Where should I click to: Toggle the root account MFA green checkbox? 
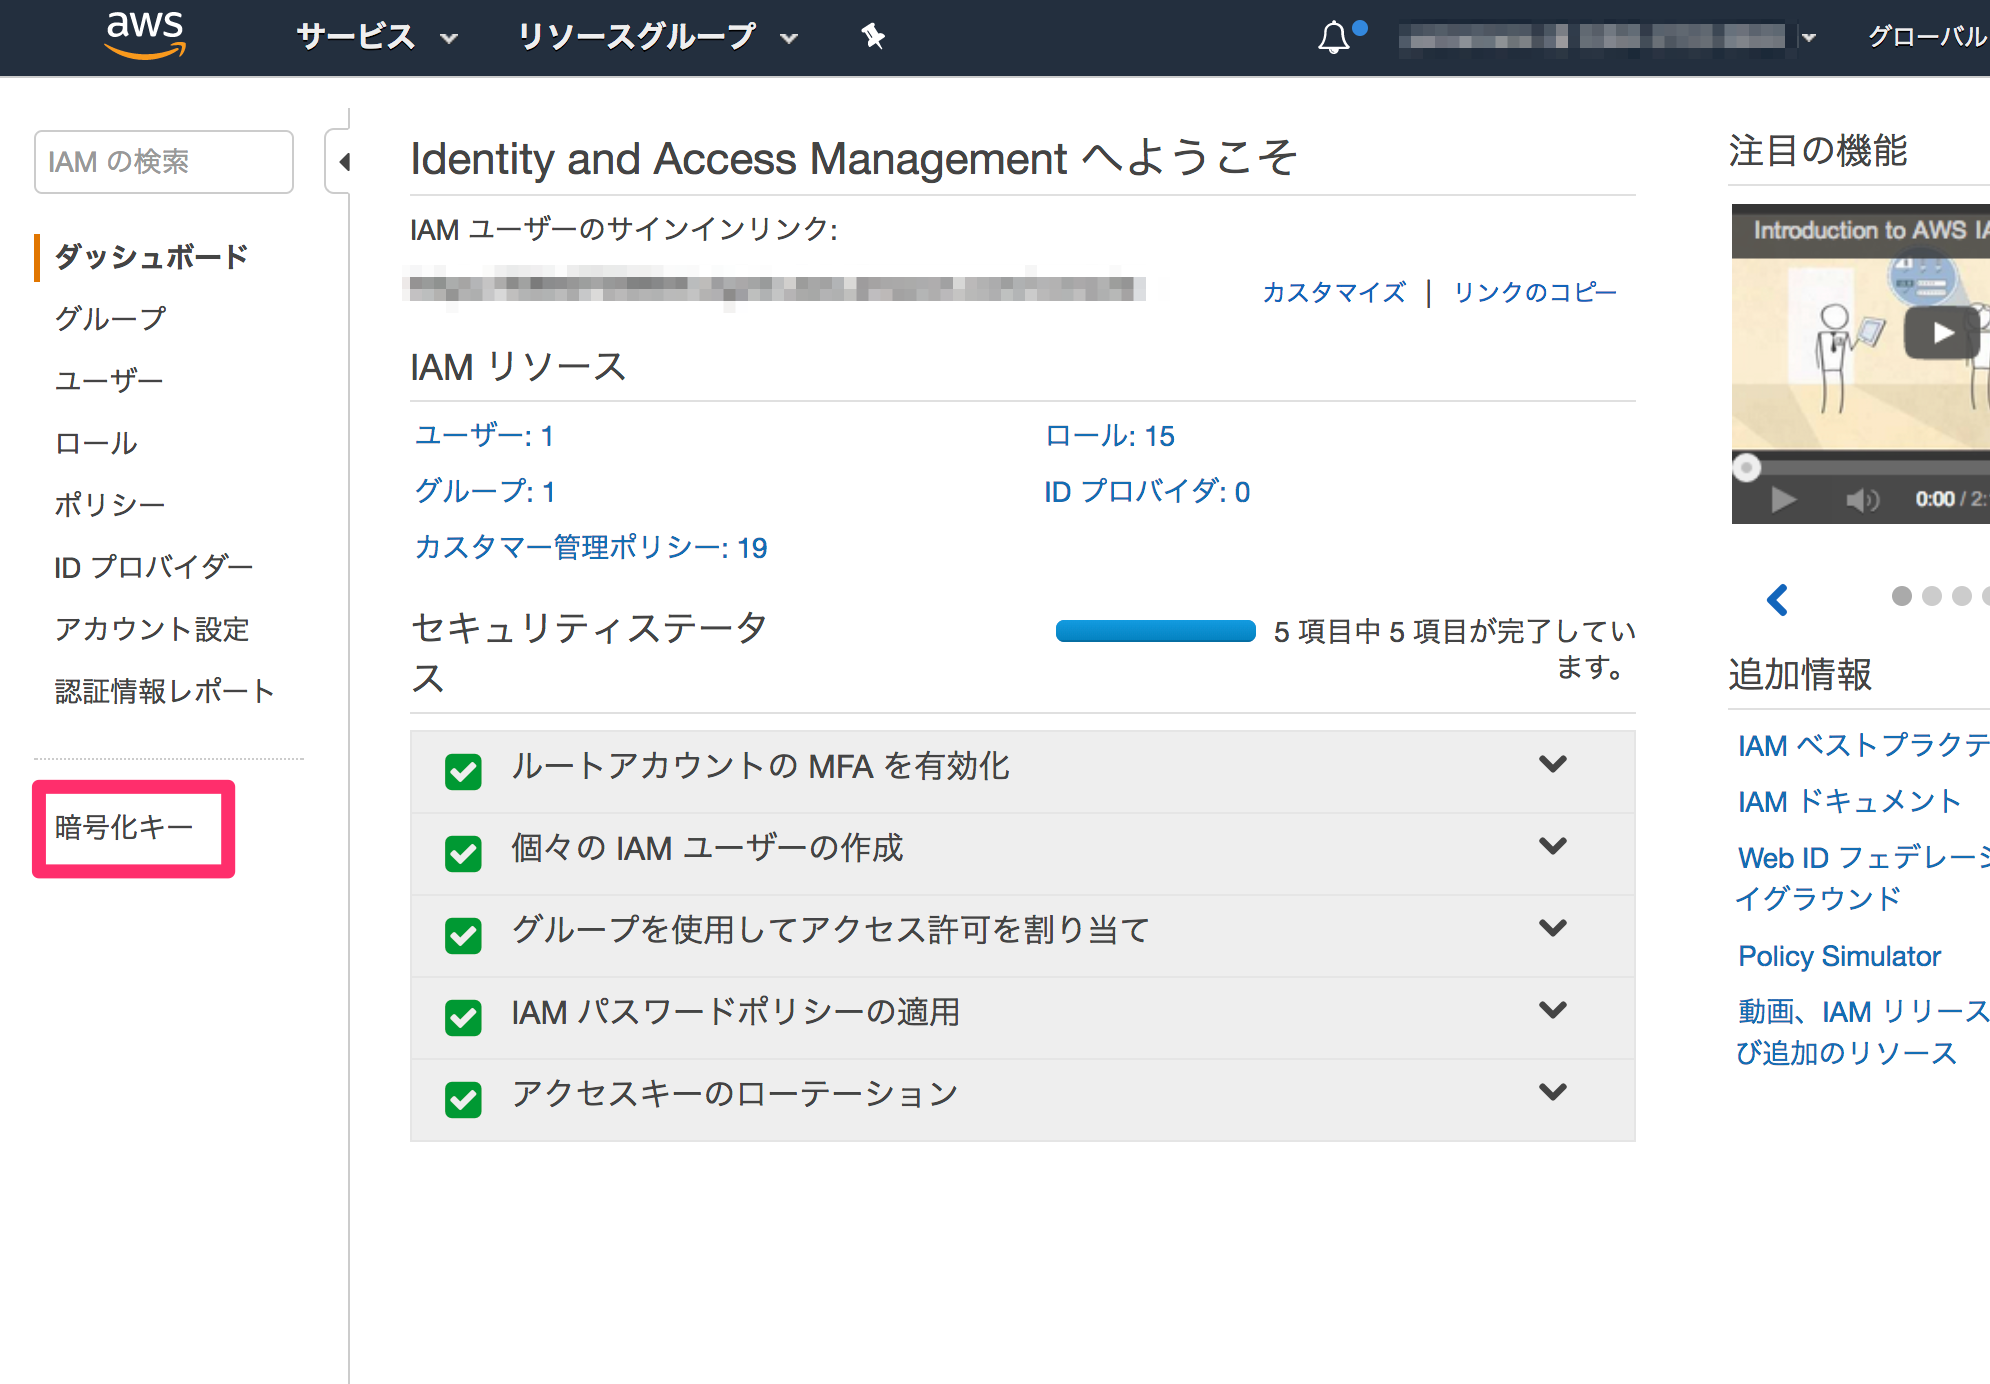(x=463, y=771)
